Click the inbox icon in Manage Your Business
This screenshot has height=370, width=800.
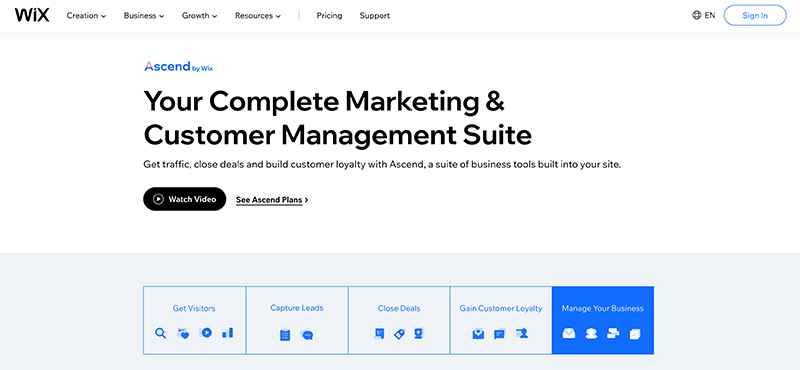(569, 334)
